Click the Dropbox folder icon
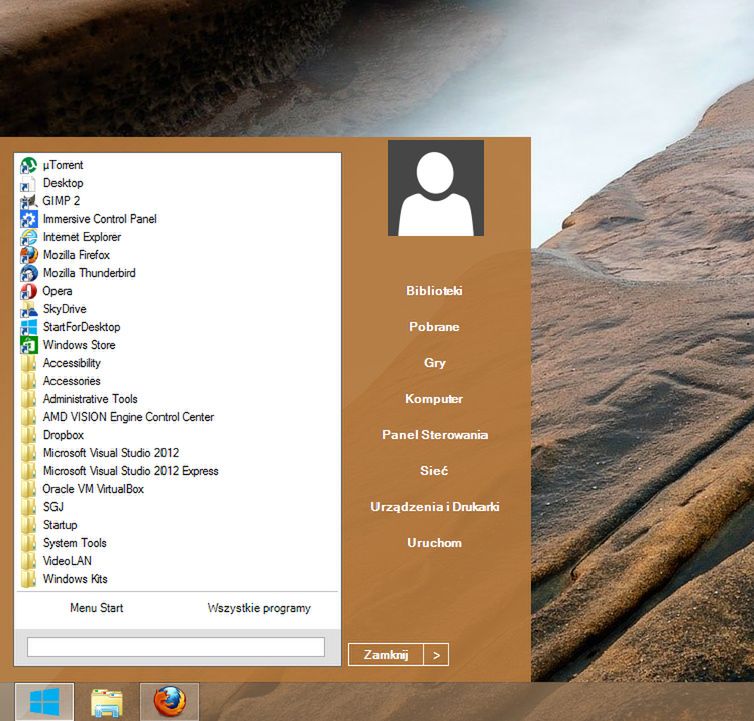This screenshot has height=721, width=754. [28, 435]
